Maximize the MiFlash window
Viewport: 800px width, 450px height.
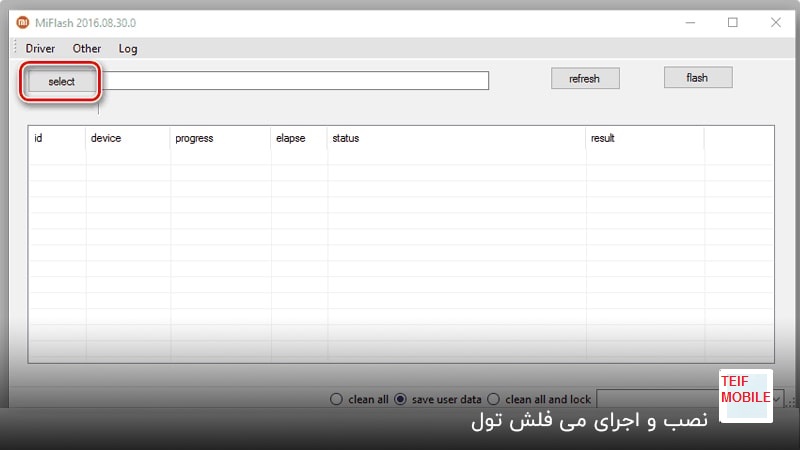(733, 22)
